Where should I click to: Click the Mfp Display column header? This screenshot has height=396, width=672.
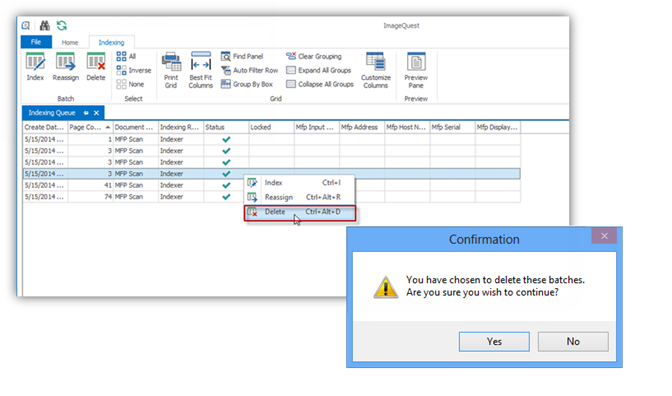pos(498,127)
